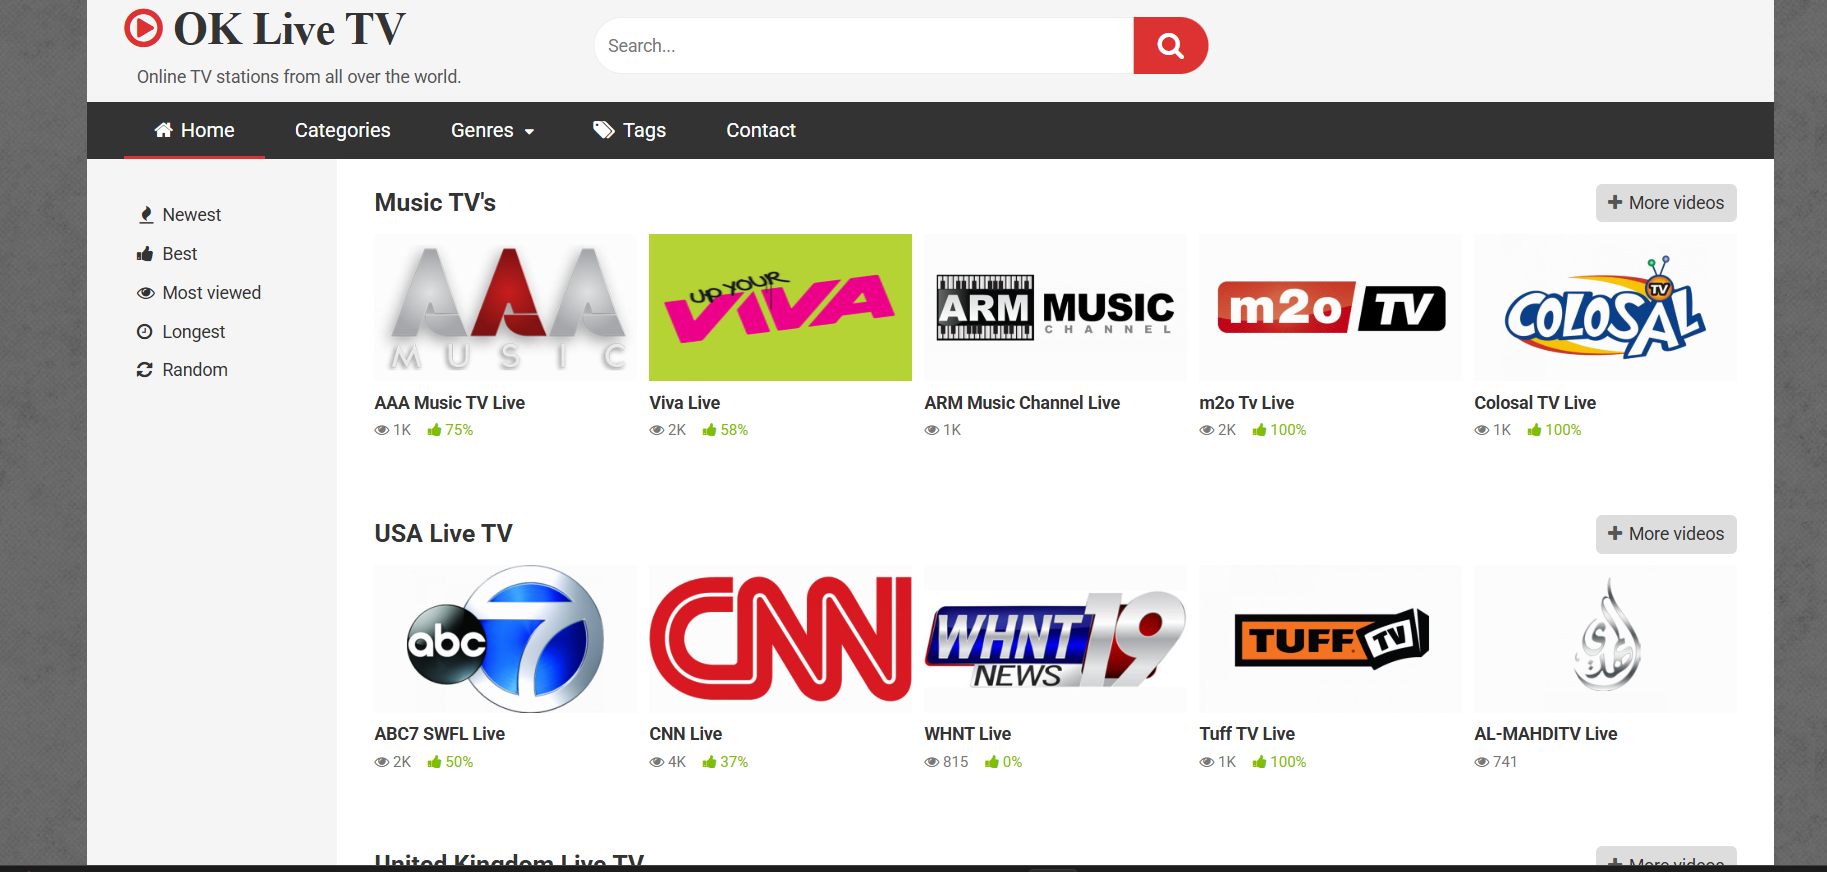Expand the Genres dropdown menu
The image size is (1827, 872).
[x=492, y=130]
